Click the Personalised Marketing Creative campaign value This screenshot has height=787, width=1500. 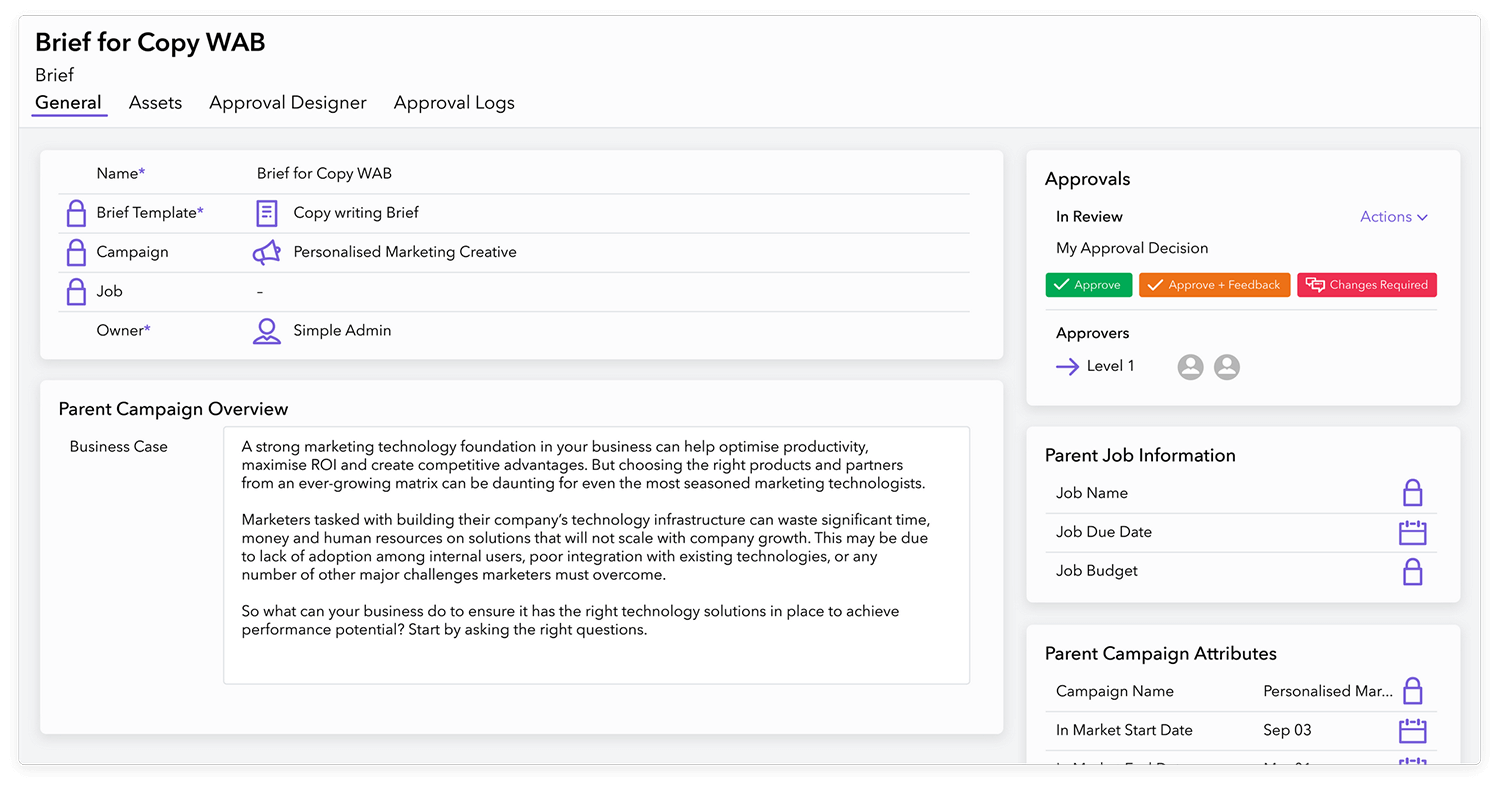pyautogui.click(x=405, y=252)
